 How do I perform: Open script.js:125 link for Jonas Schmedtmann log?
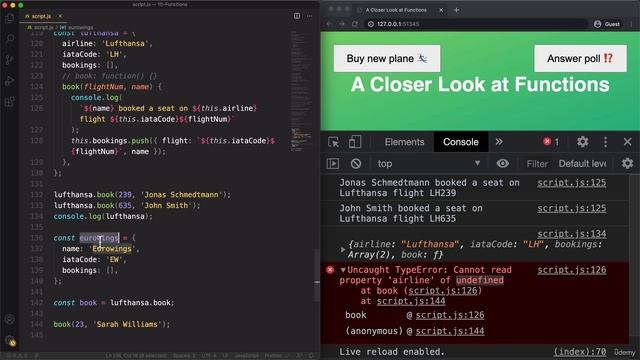pos(571,183)
